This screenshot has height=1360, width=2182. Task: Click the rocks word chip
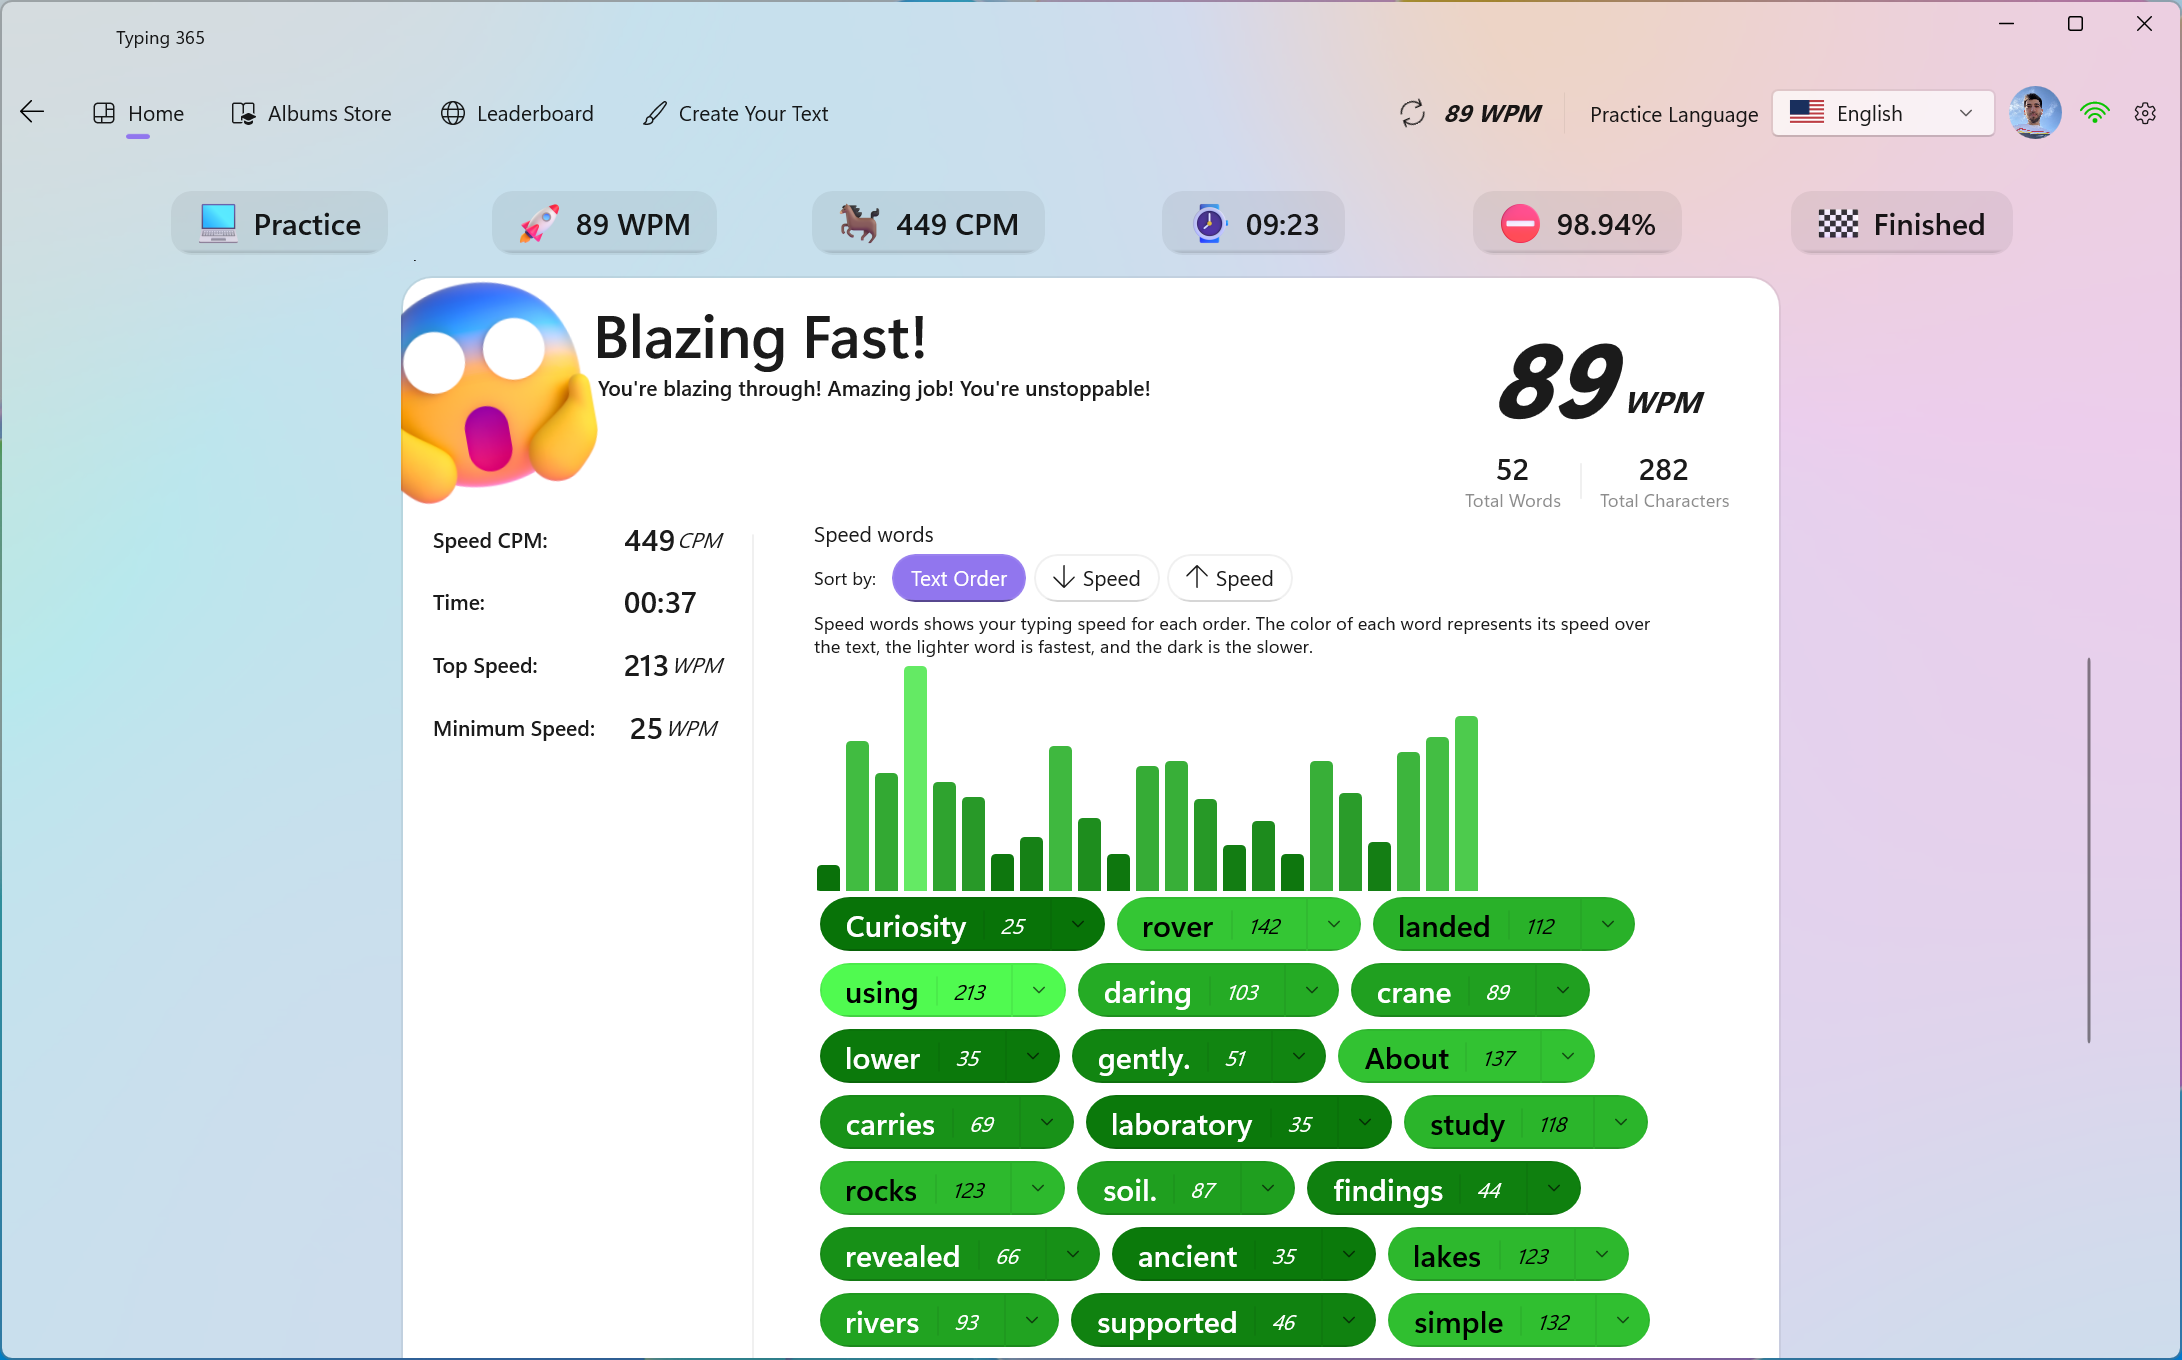point(942,1189)
